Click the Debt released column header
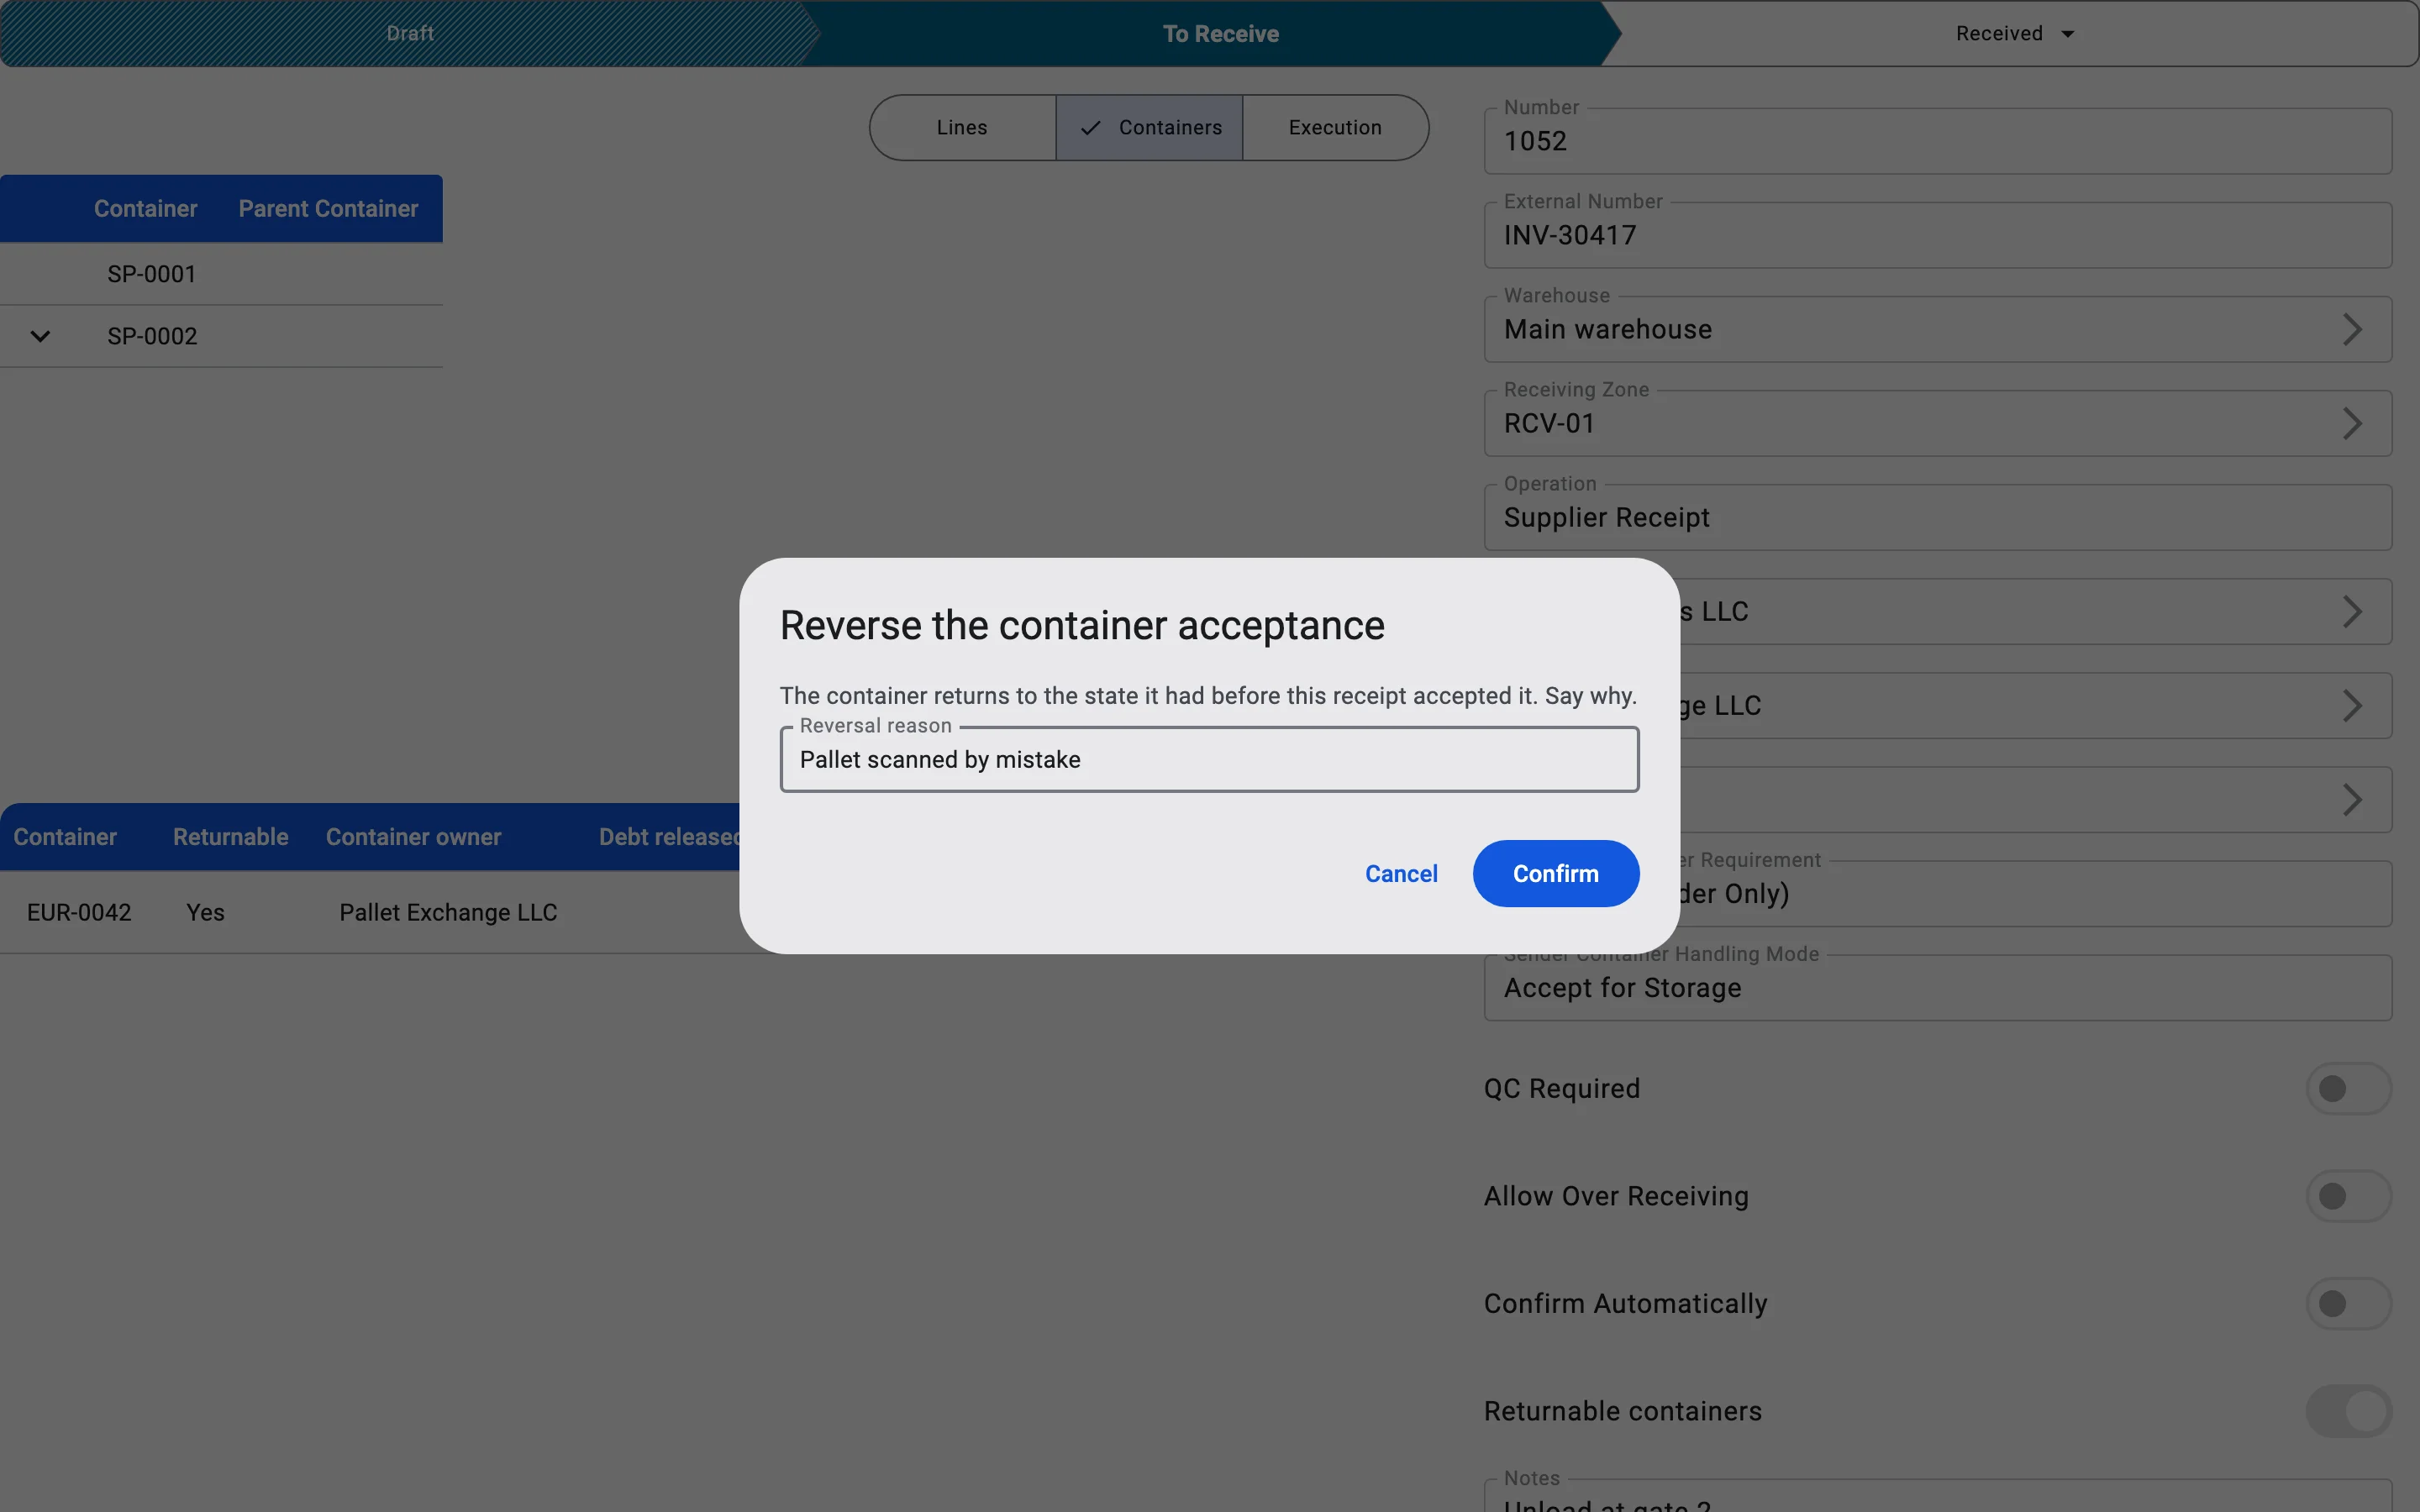The width and height of the screenshot is (2420, 1512). [669, 837]
